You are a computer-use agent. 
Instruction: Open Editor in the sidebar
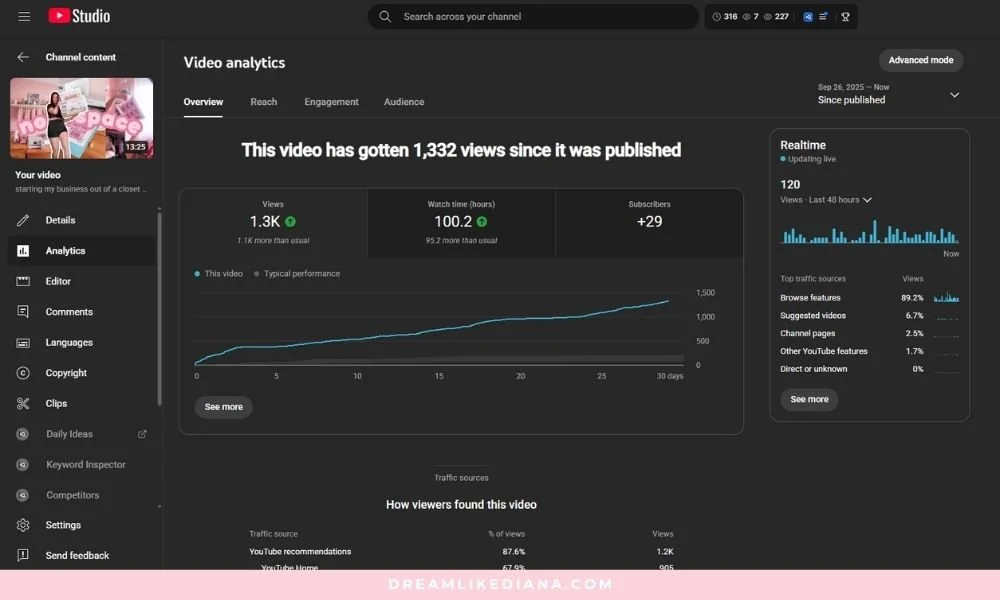coord(82,281)
